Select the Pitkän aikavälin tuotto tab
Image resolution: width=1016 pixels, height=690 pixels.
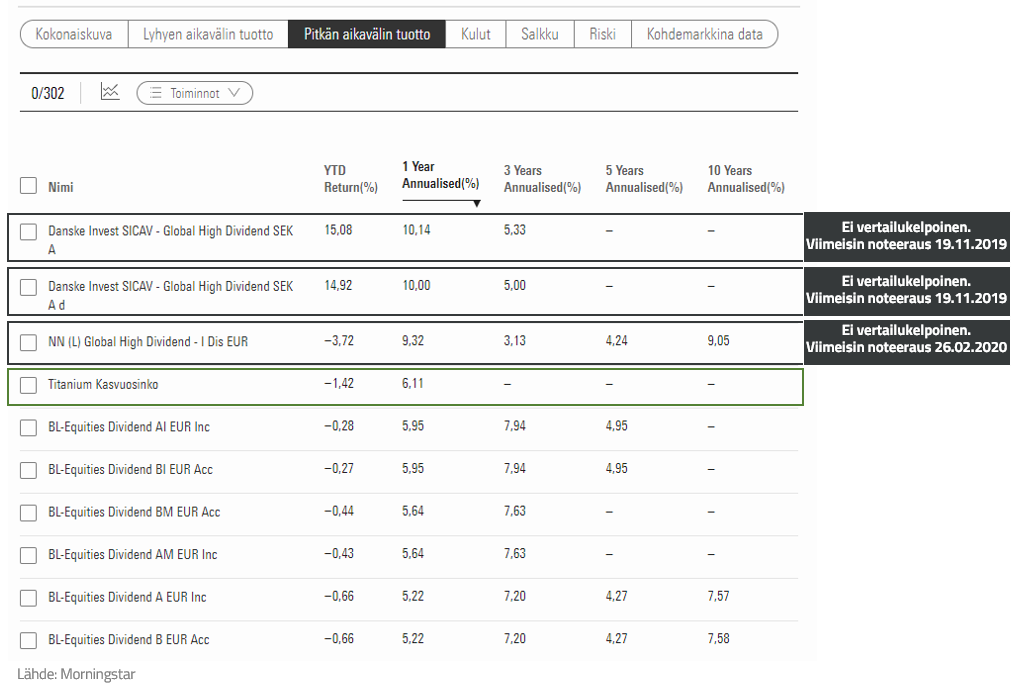(367, 34)
